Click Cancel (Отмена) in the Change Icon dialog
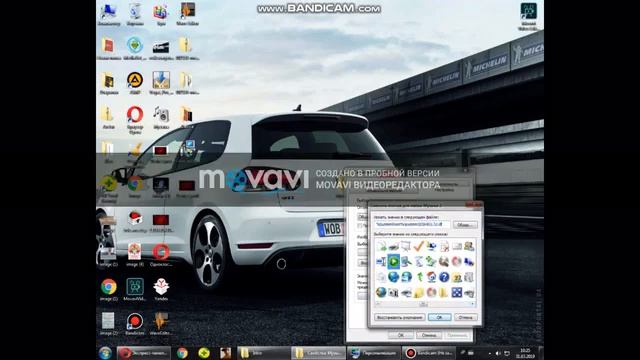Screen dimensions: 640x360 [x=466, y=317]
